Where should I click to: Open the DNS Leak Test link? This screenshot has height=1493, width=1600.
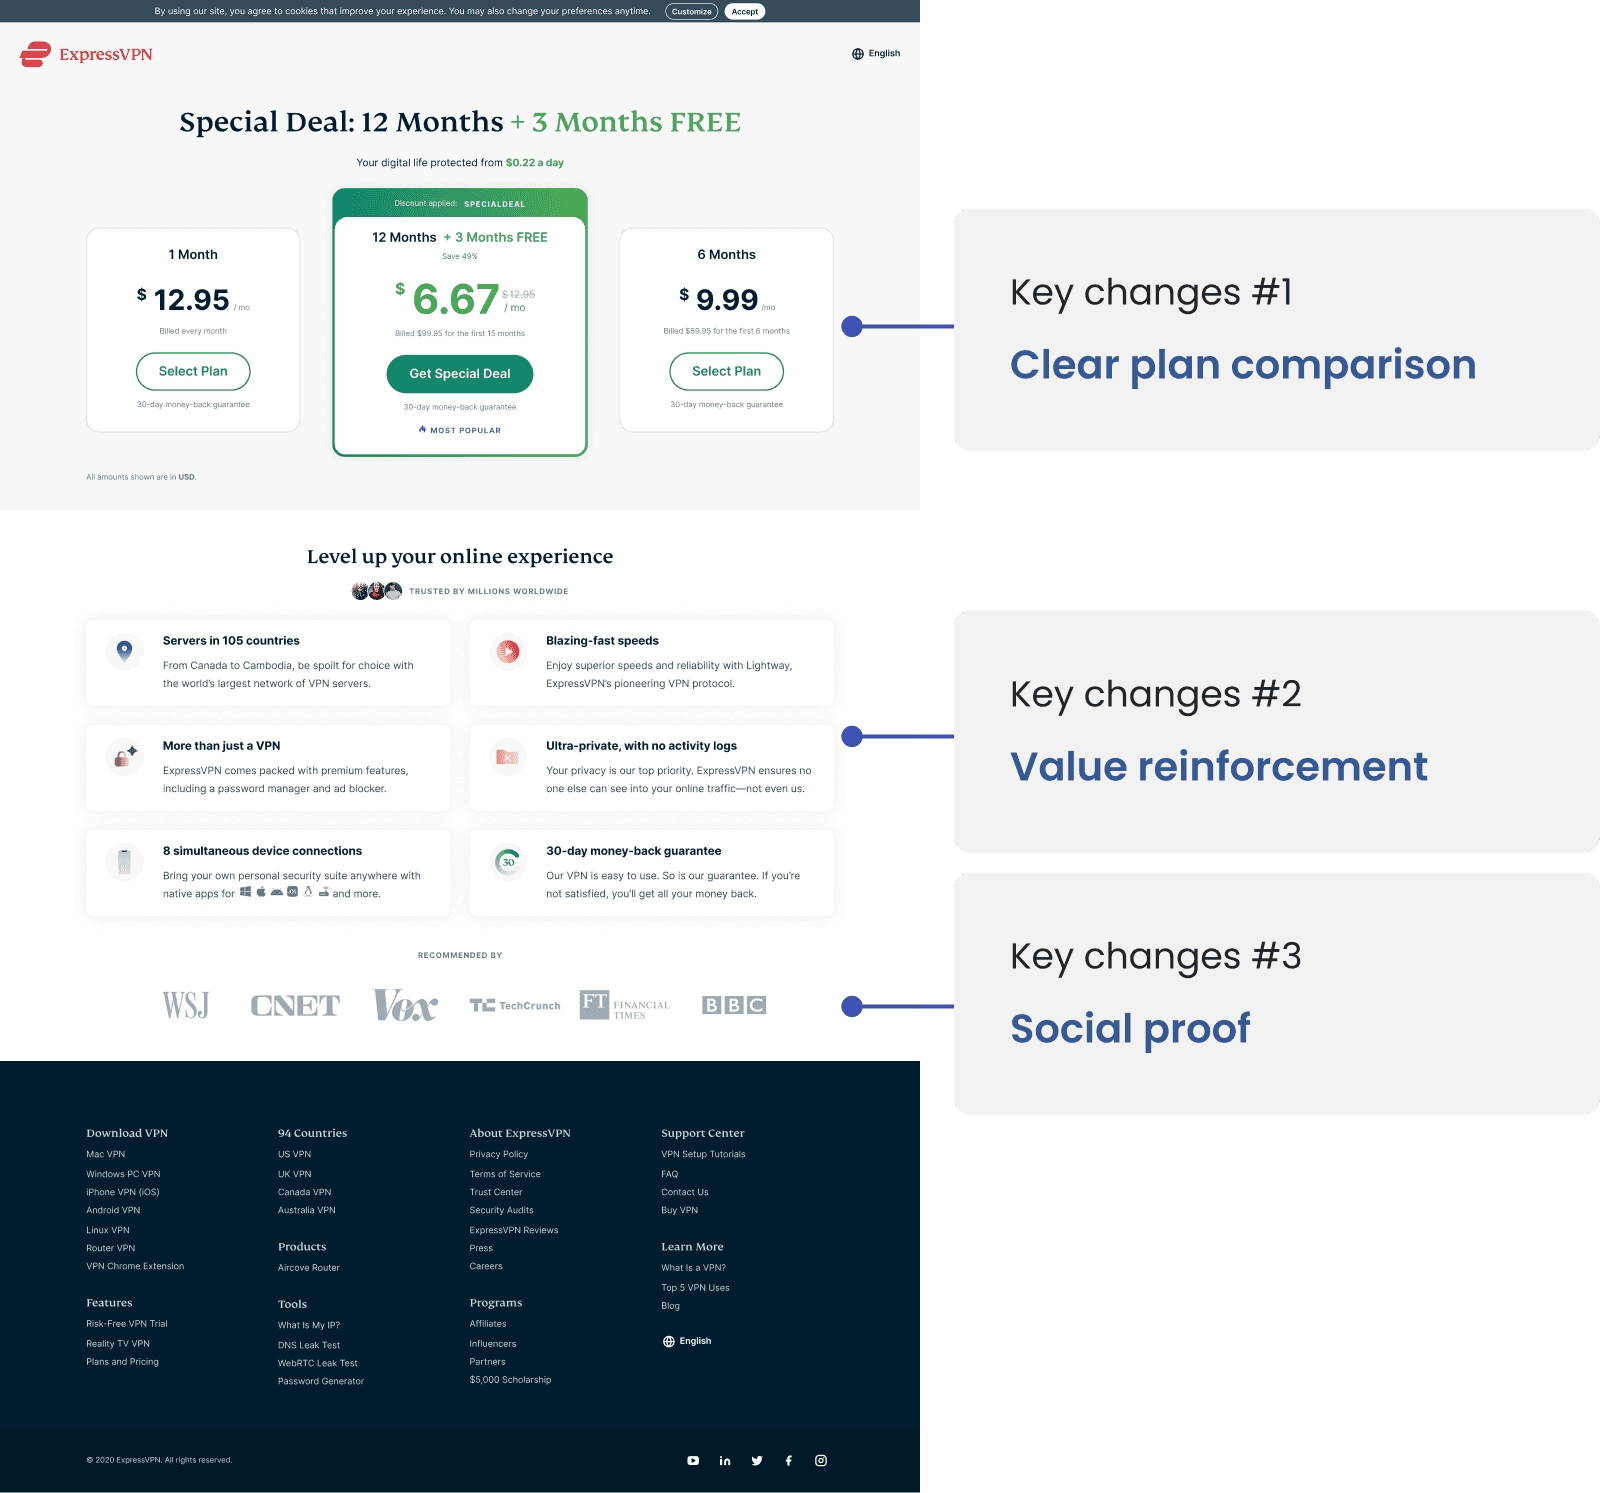[x=309, y=1345]
